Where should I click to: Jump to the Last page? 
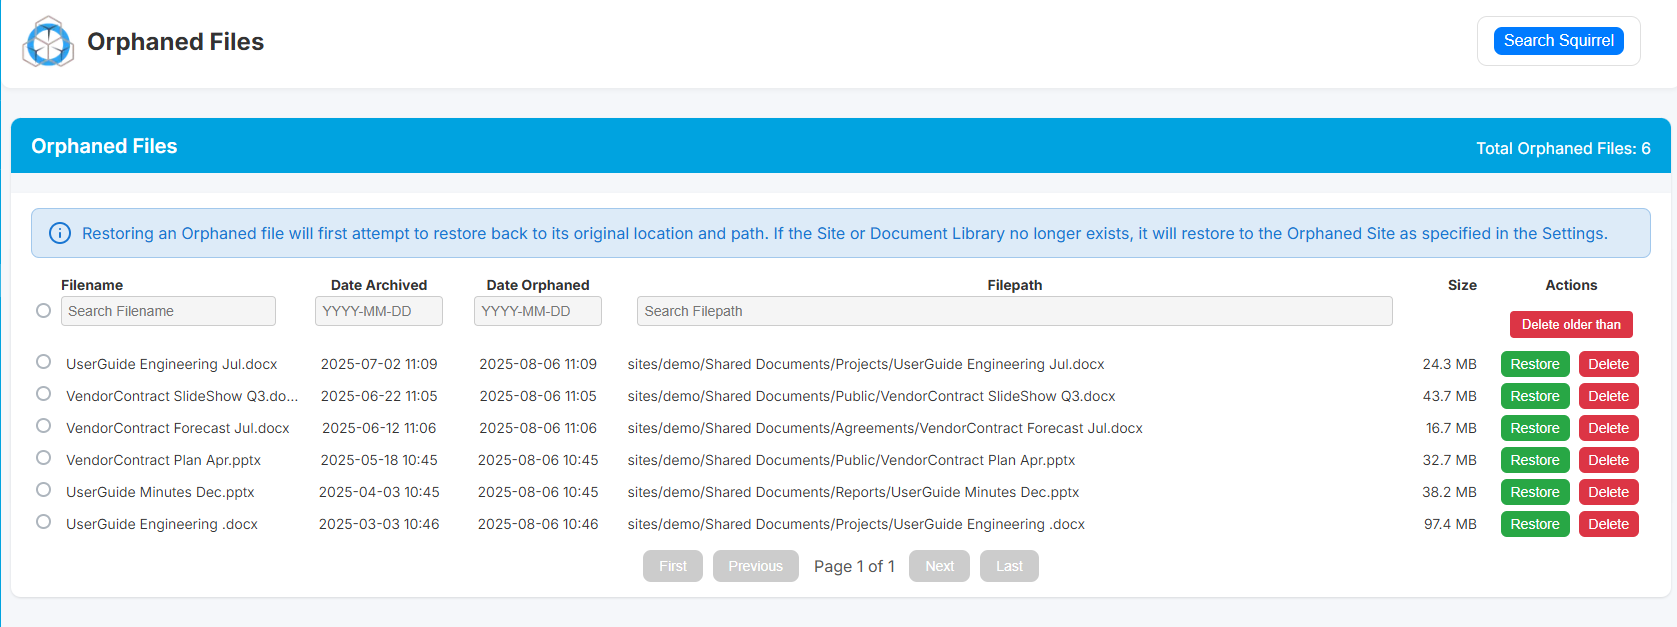[x=1009, y=566]
